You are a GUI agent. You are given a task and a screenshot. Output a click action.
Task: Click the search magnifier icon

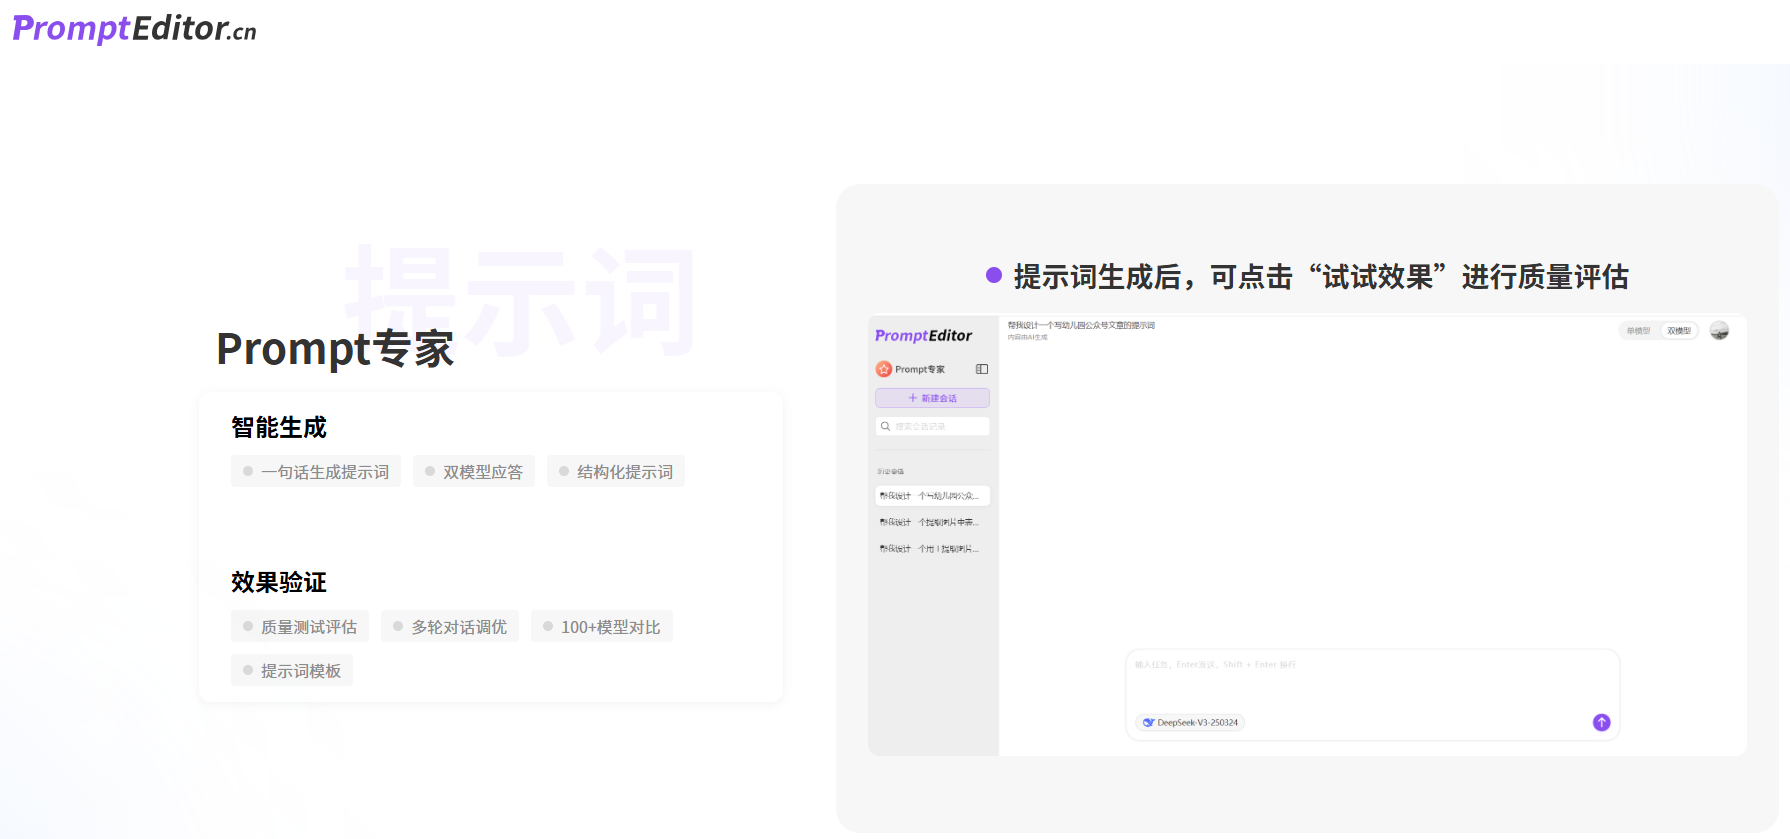click(x=885, y=426)
